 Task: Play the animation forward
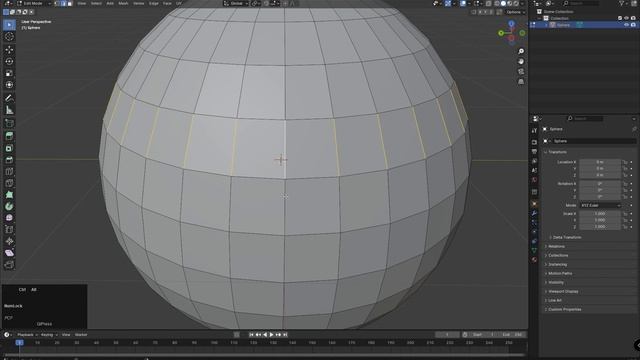(x=271, y=335)
